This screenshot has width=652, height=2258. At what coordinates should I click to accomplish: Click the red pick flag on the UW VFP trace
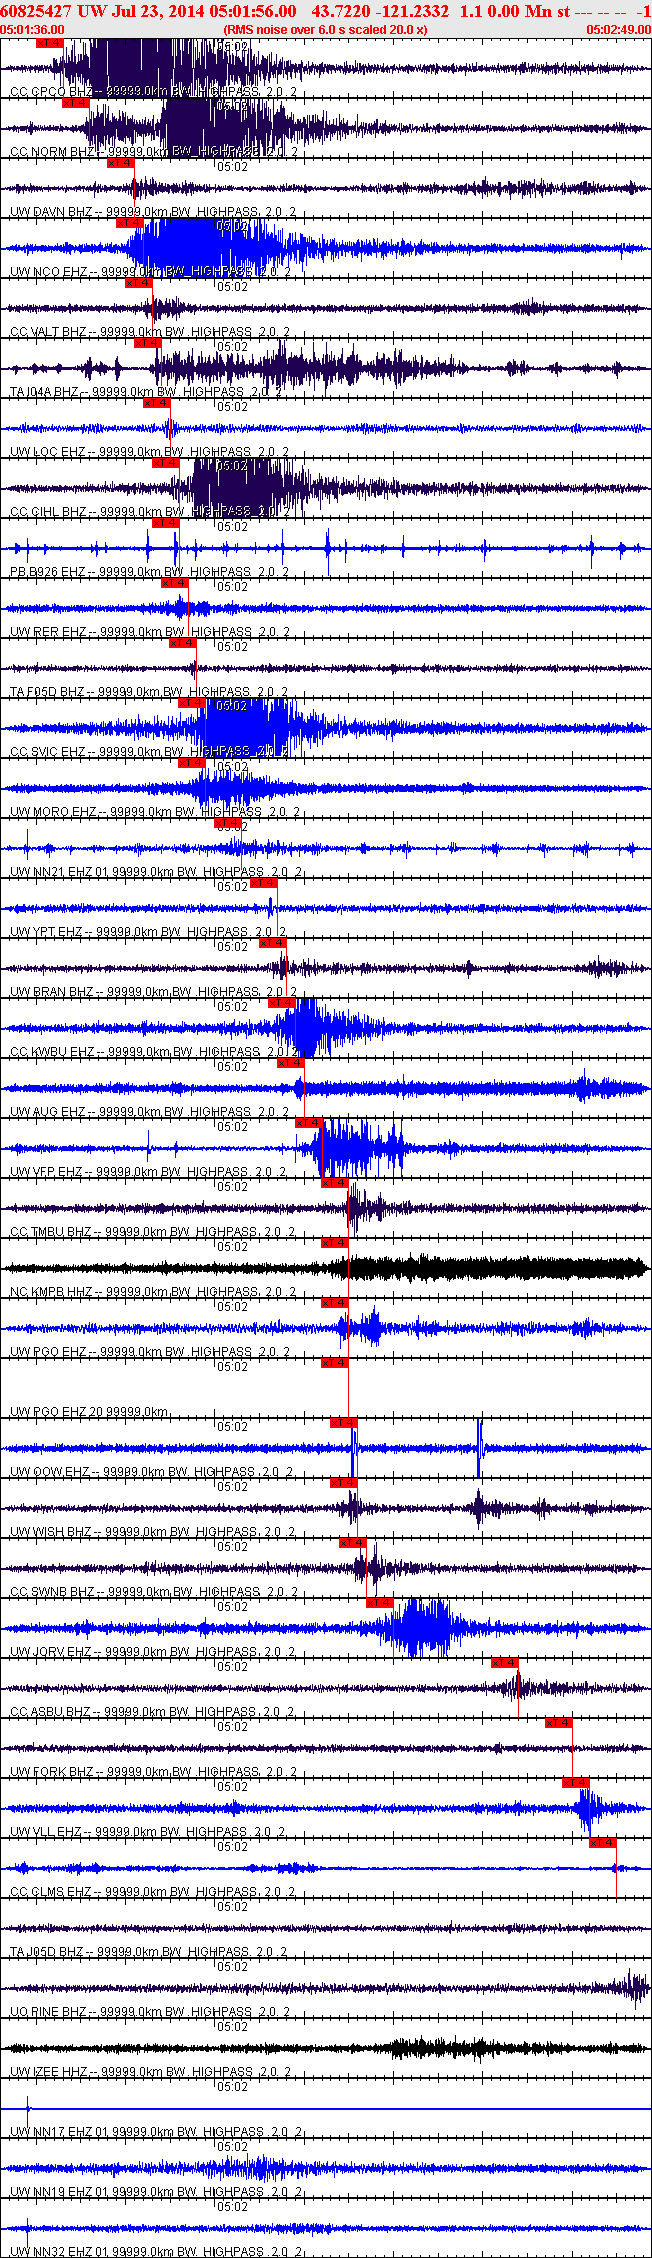(309, 1123)
